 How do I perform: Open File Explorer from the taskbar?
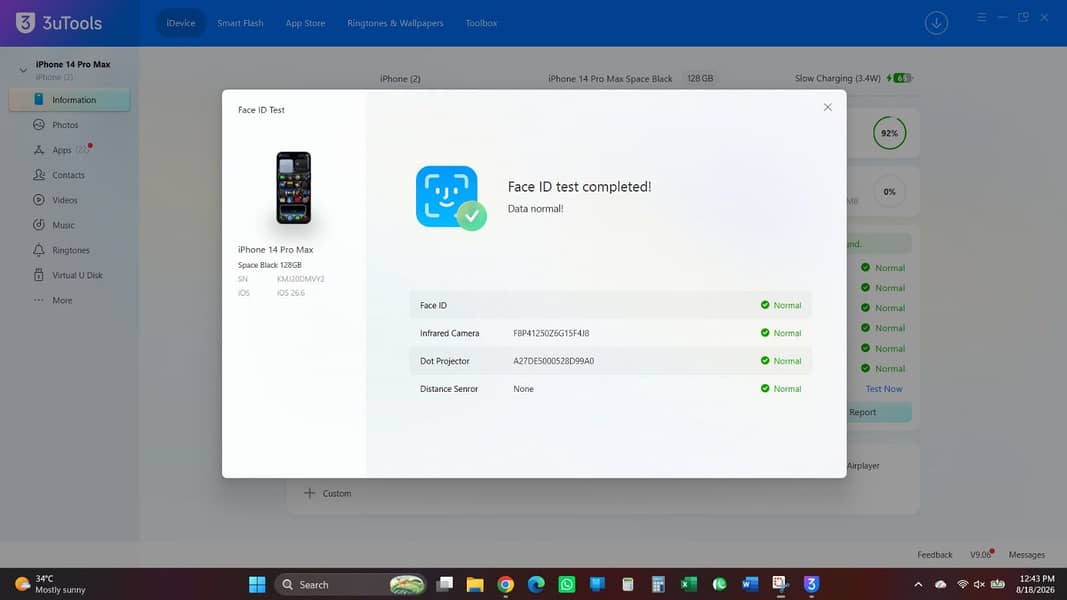click(475, 584)
